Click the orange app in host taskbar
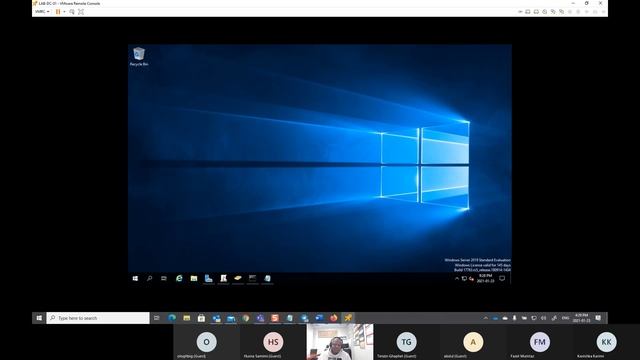 275,318
